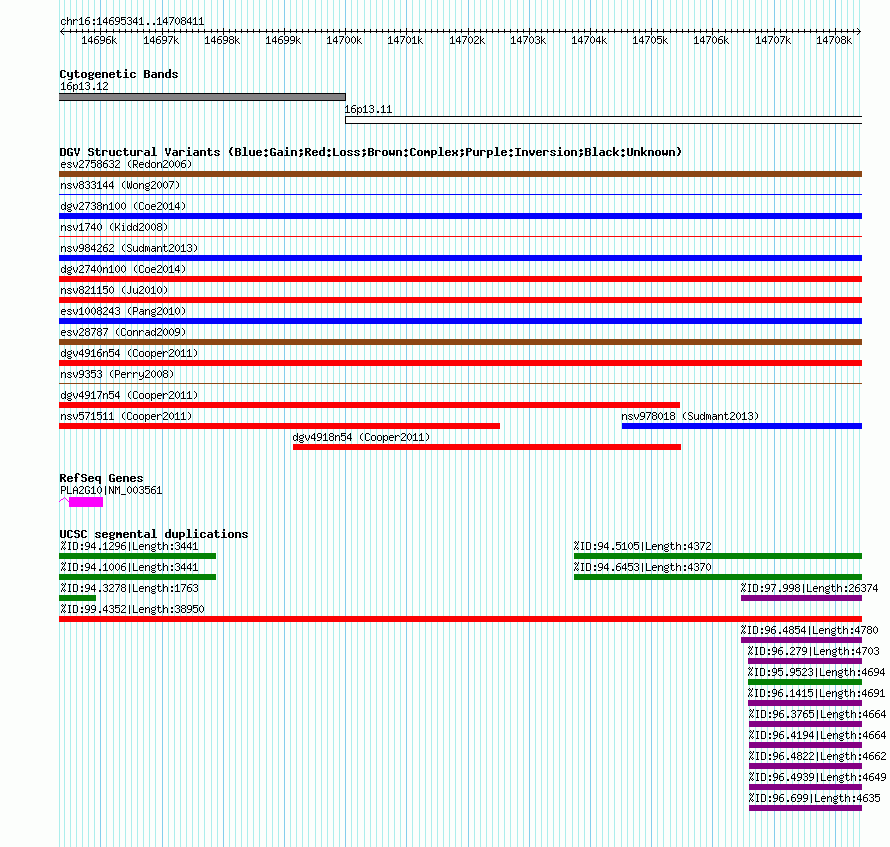Viewport: 890px width, 847px height.
Task: Click the %ID:97.998|Length:26374 label
Action: pos(809,588)
